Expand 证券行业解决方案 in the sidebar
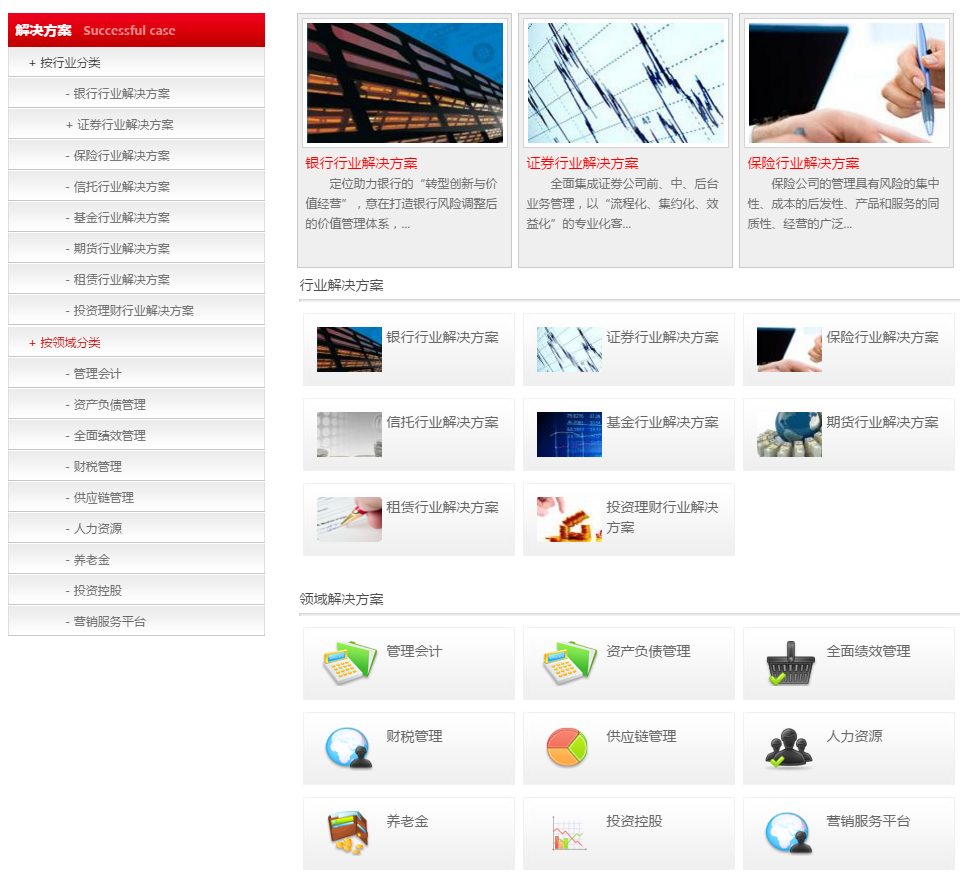 (136, 125)
